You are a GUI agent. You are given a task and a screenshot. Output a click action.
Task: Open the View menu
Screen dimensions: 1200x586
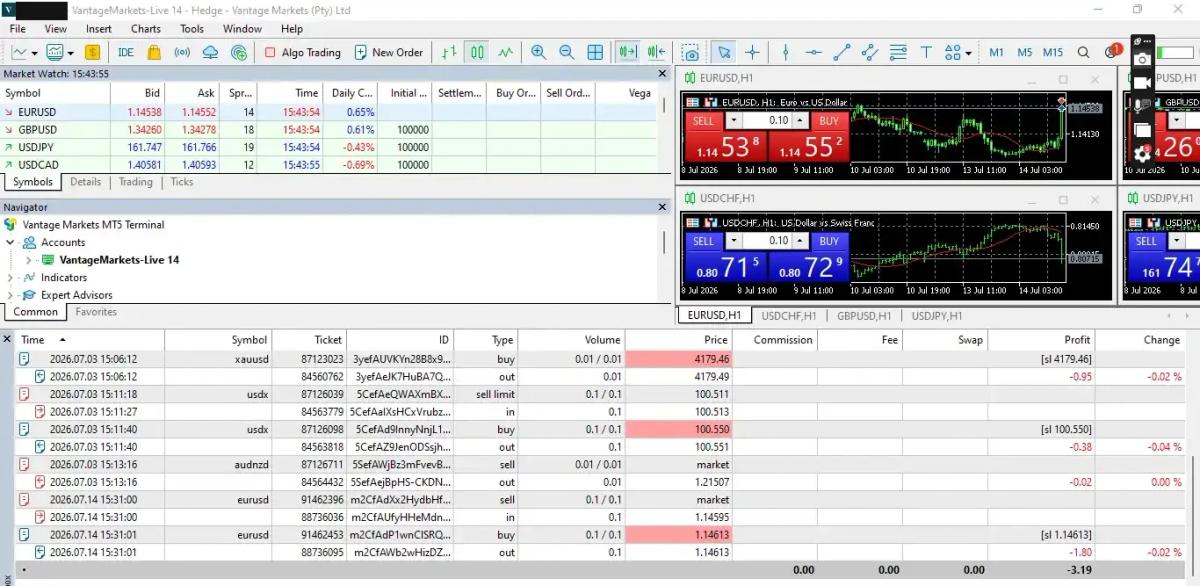click(x=55, y=29)
